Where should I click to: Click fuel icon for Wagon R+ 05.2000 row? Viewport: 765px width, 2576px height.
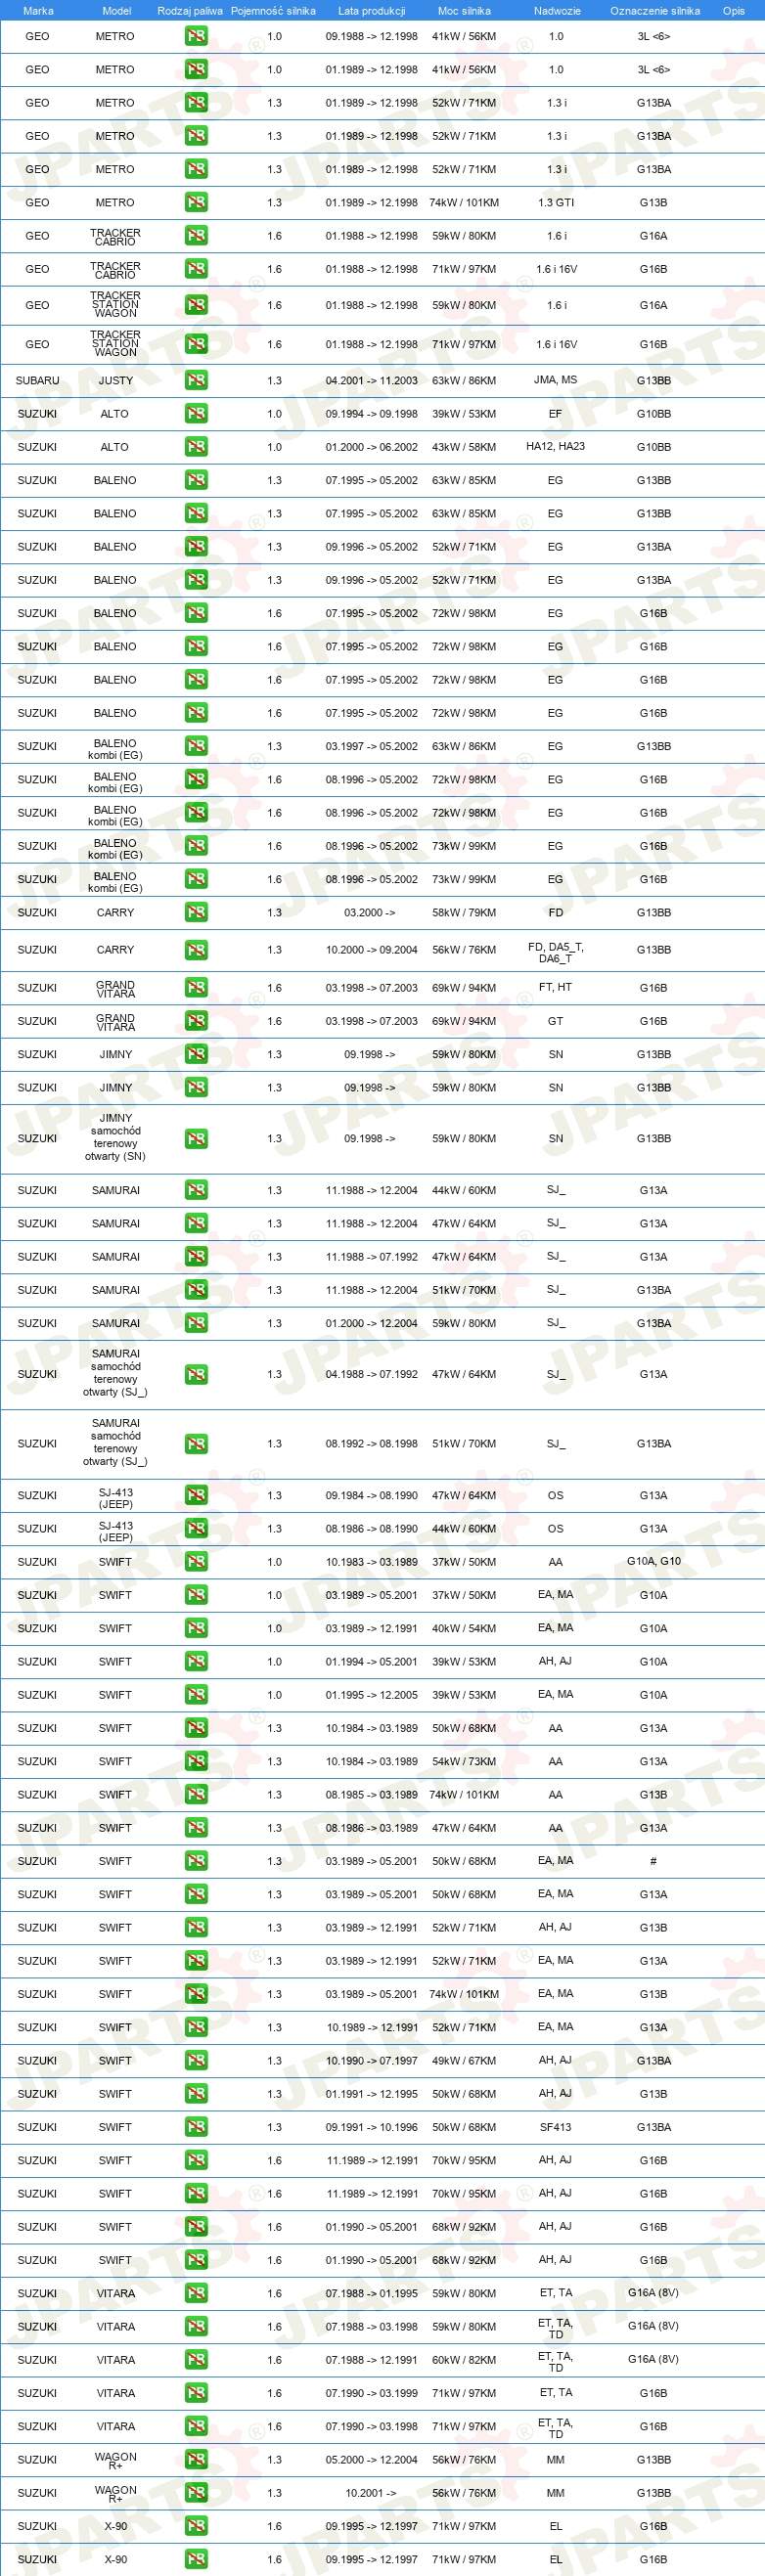tap(196, 2460)
